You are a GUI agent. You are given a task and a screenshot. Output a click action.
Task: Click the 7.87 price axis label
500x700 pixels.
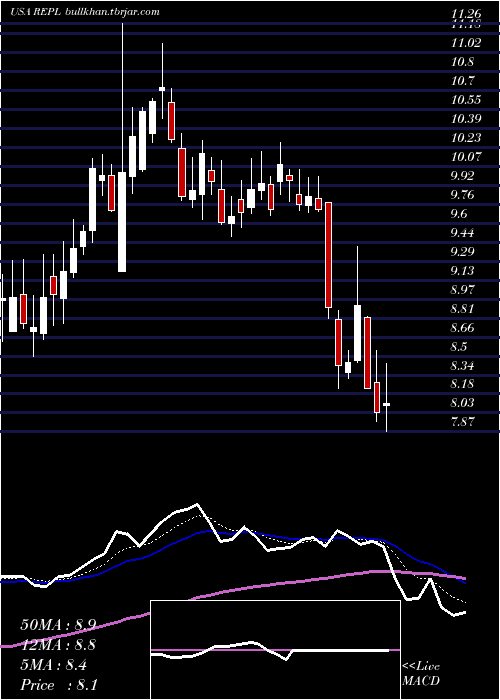click(462, 422)
